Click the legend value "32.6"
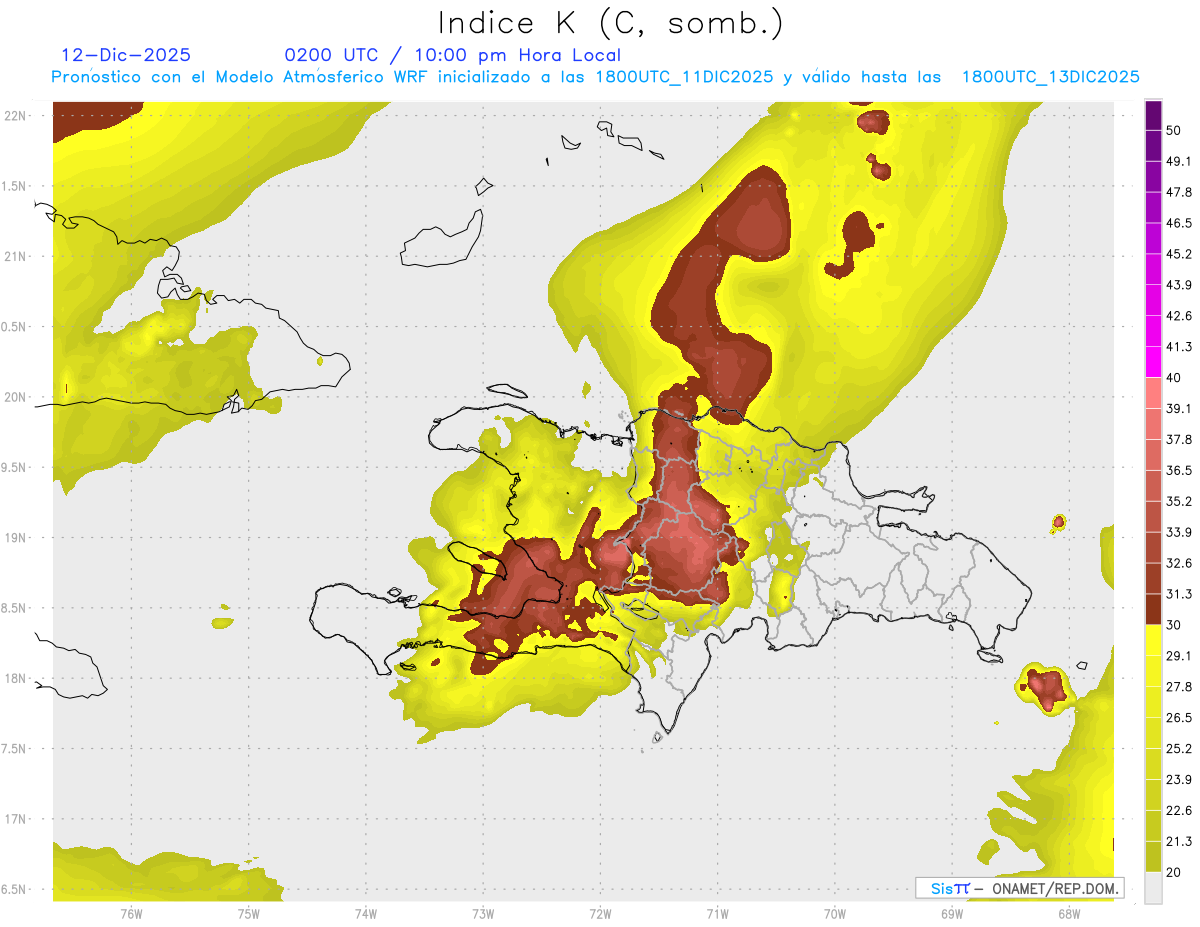Screen dimensions: 1200x927 tap(1179, 563)
